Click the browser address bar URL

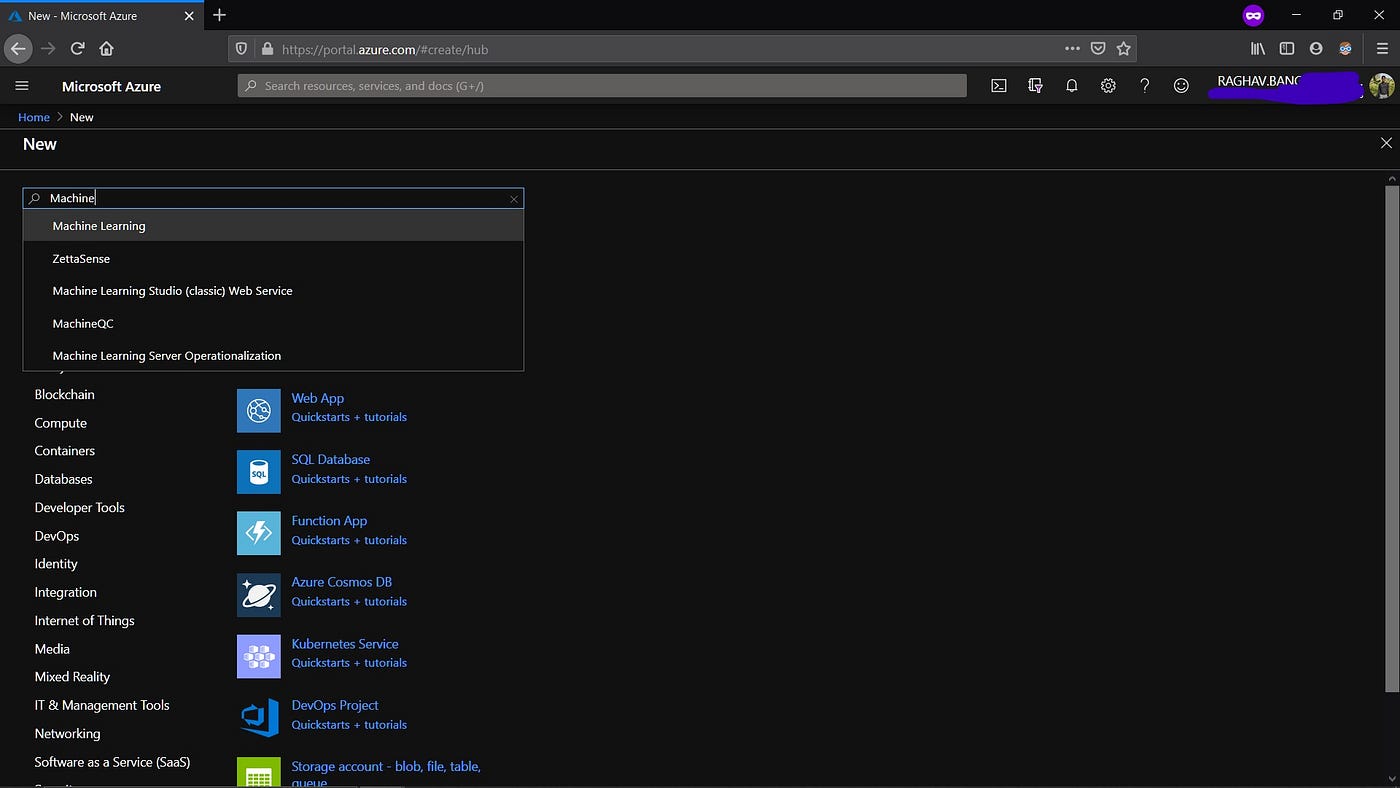(385, 49)
